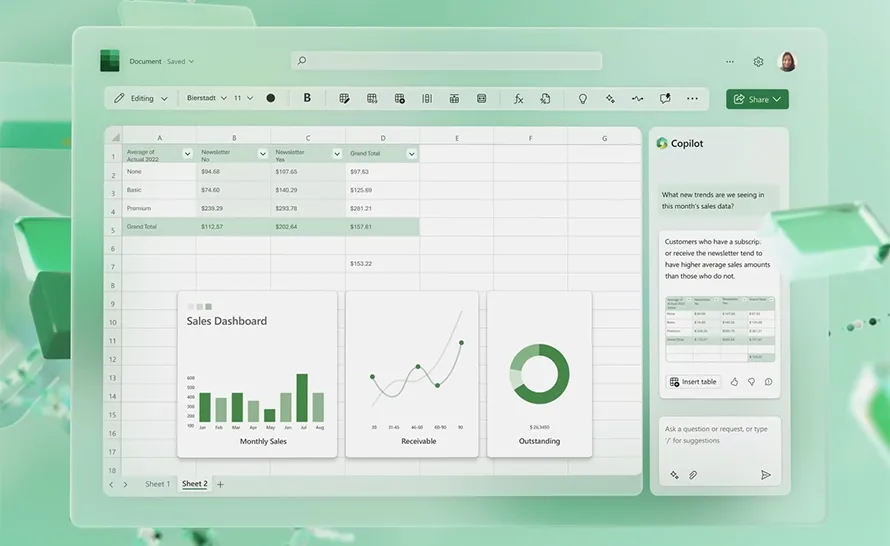Select column A header
This screenshot has height=546, width=890.
159,137
